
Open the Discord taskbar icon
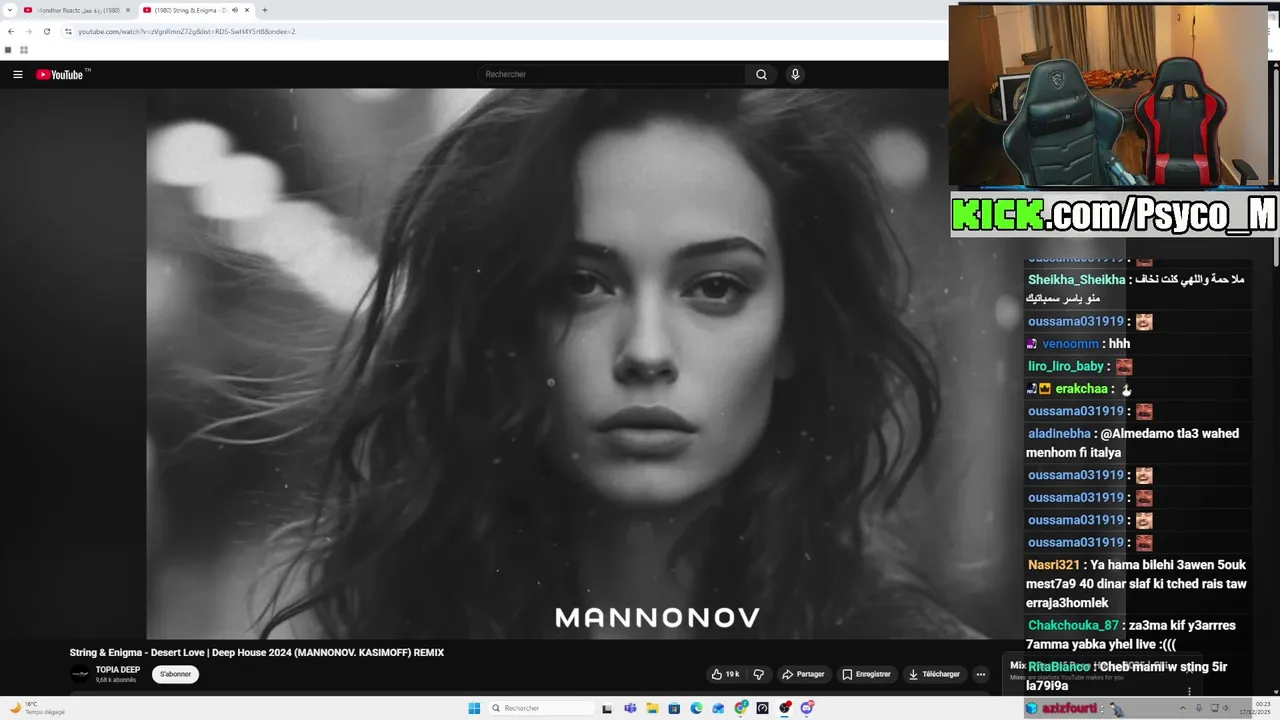pyautogui.click(x=807, y=708)
